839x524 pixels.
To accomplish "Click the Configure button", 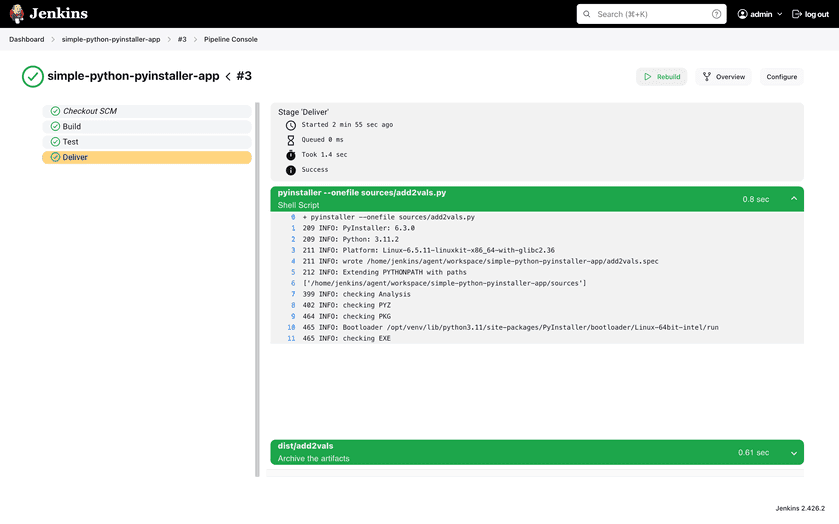I will pos(781,77).
